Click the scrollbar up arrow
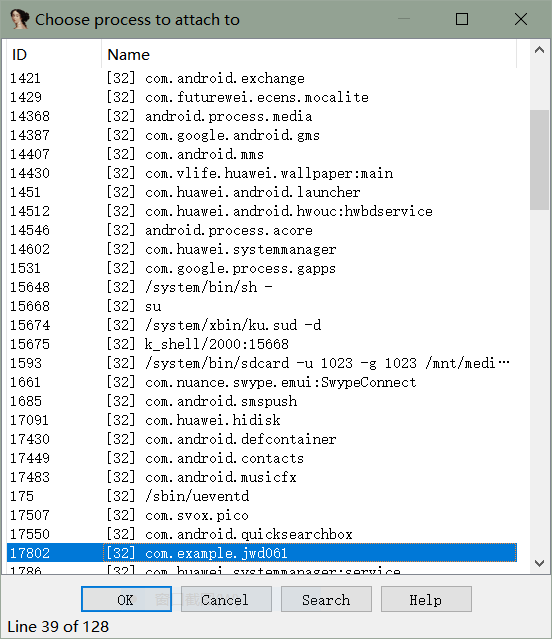Viewport: 552px width, 639px height. (x=539, y=50)
